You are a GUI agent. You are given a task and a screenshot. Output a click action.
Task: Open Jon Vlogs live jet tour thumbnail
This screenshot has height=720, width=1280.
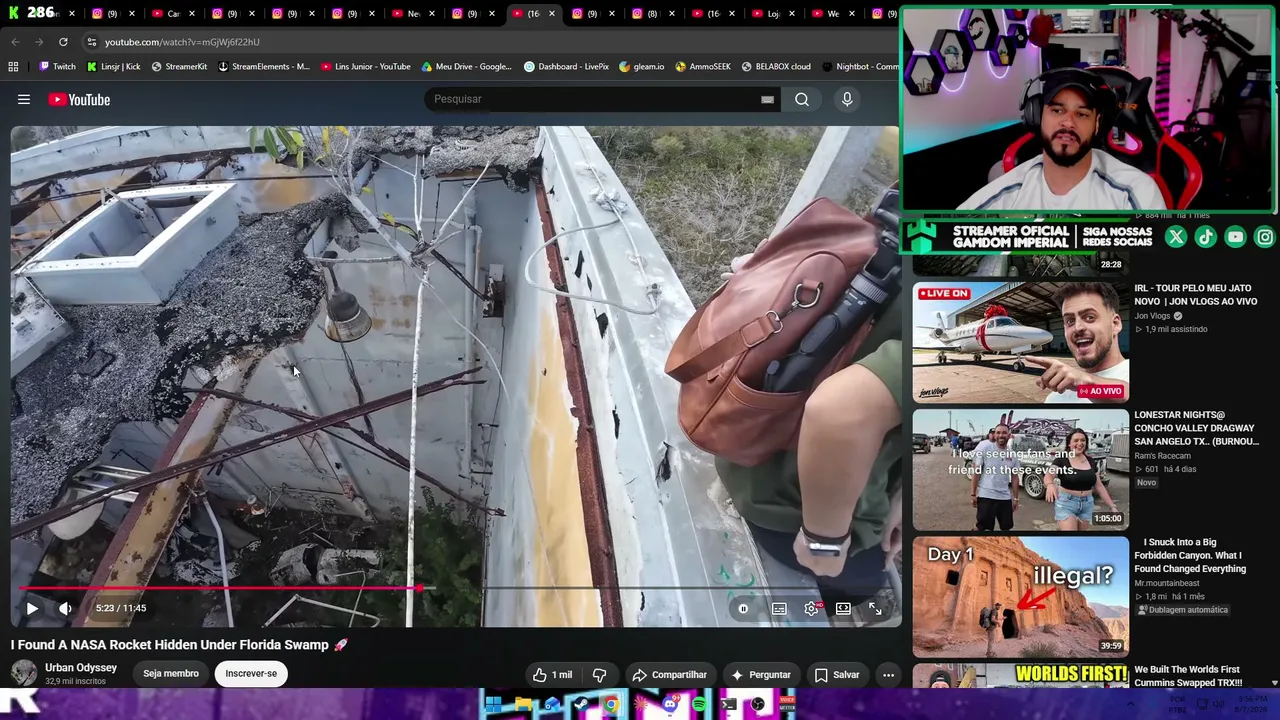(1020, 342)
